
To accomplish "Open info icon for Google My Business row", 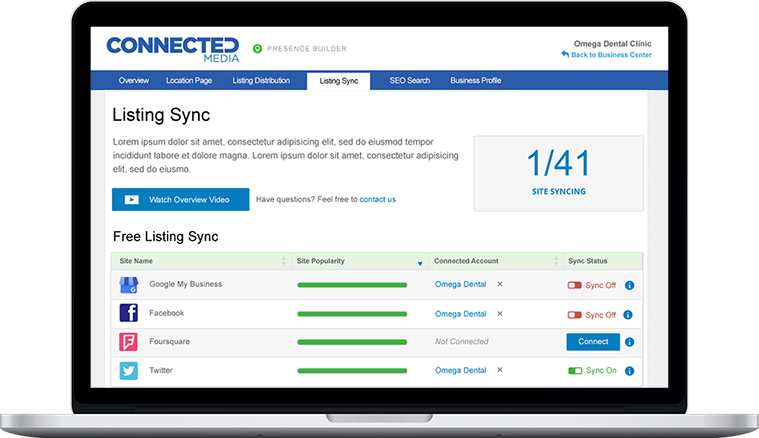I will [x=629, y=285].
